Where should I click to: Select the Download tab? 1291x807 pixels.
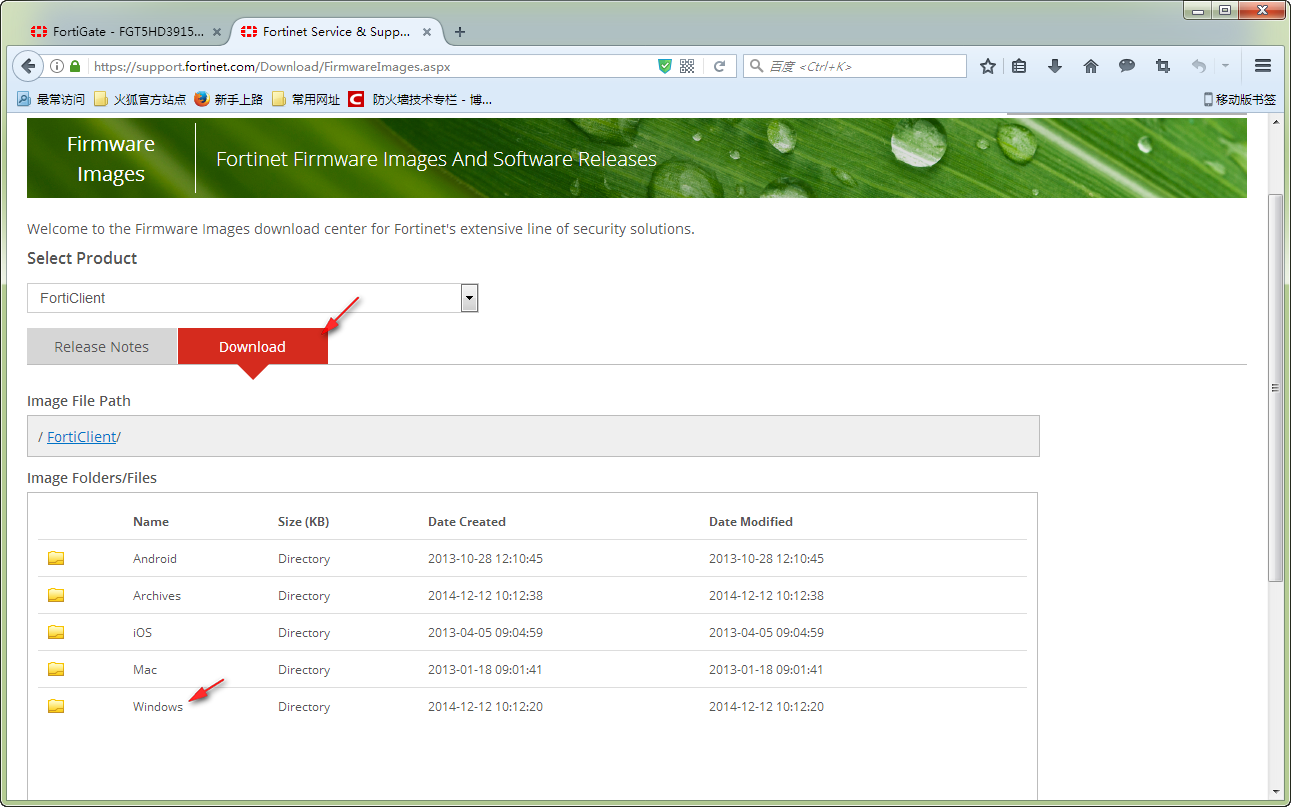click(252, 346)
